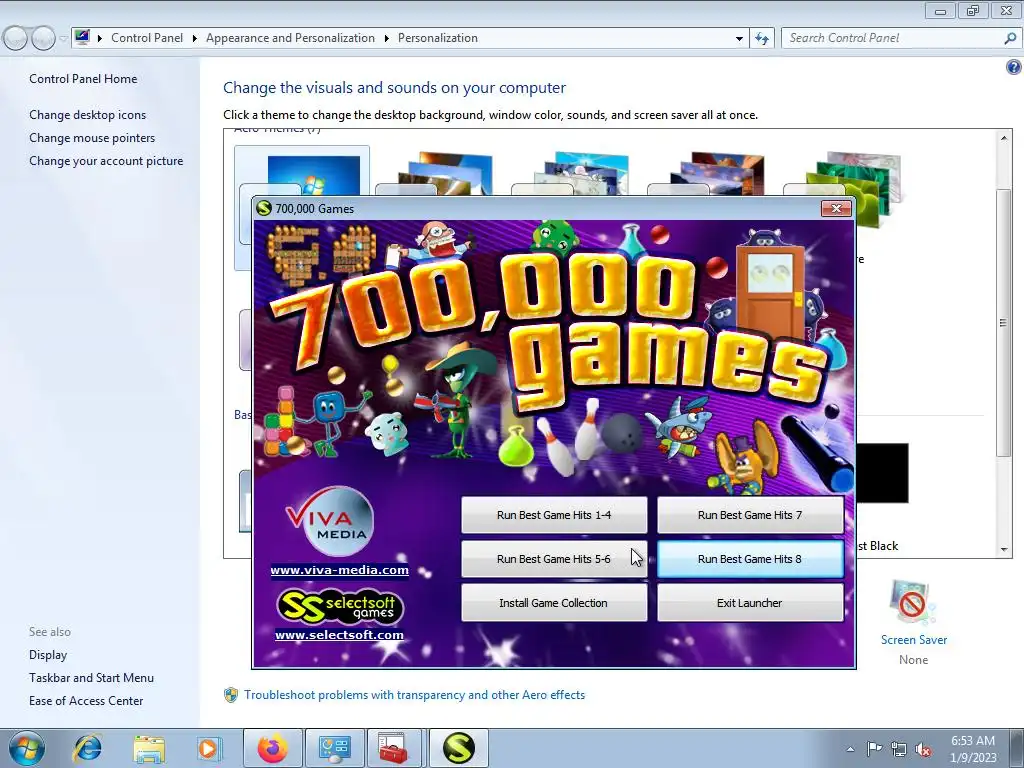Viewport: 1024px width, 768px height.
Task: Click the address bar Control Panel icon
Action: click(x=82, y=37)
